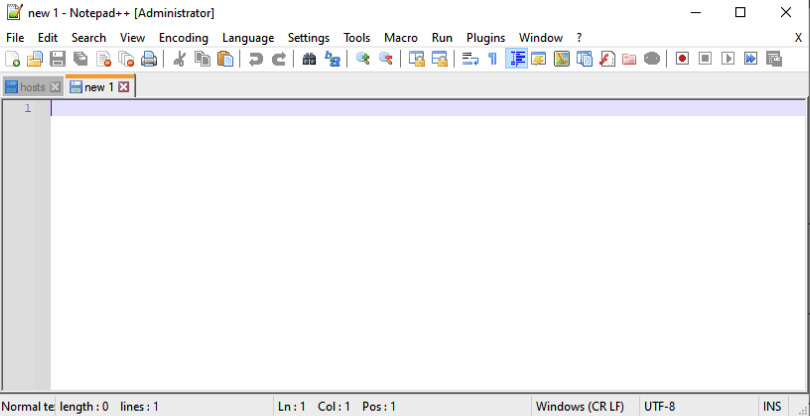Image resolution: width=810 pixels, height=416 pixels.
Task: Click the Undo arrow icon
Action: (256, 59)
